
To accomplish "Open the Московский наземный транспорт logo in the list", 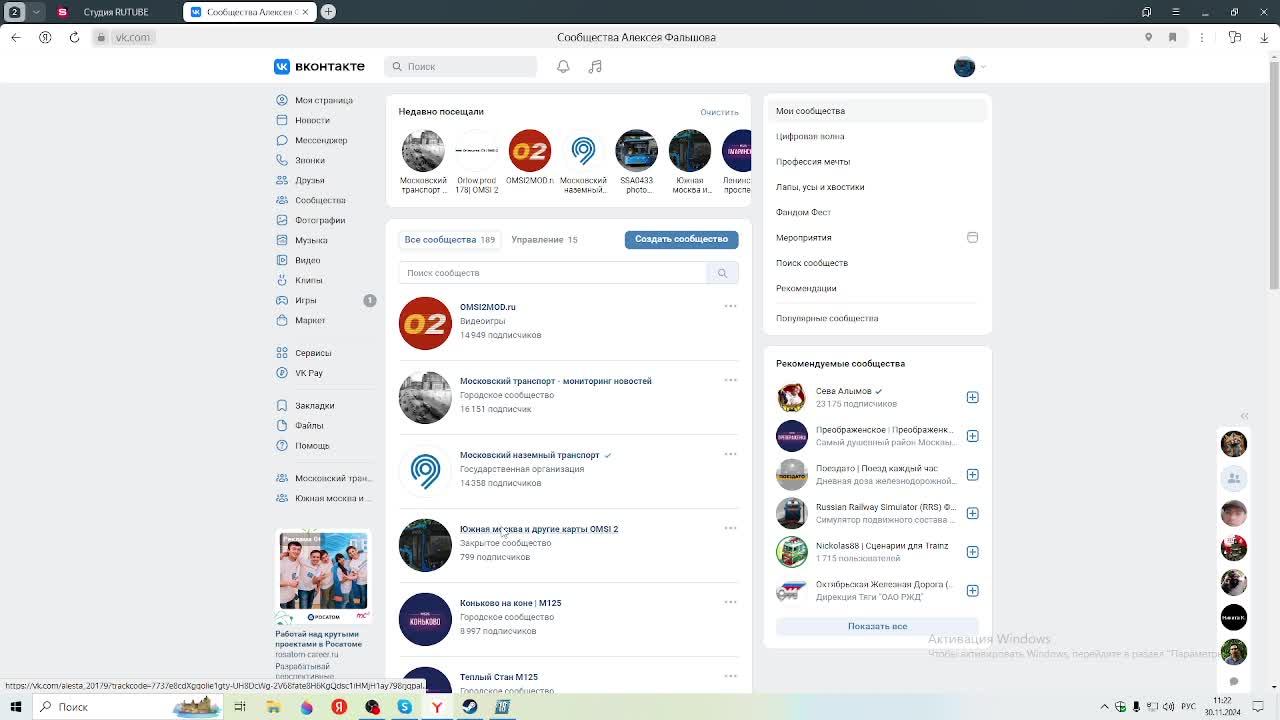I will [425, 471].
